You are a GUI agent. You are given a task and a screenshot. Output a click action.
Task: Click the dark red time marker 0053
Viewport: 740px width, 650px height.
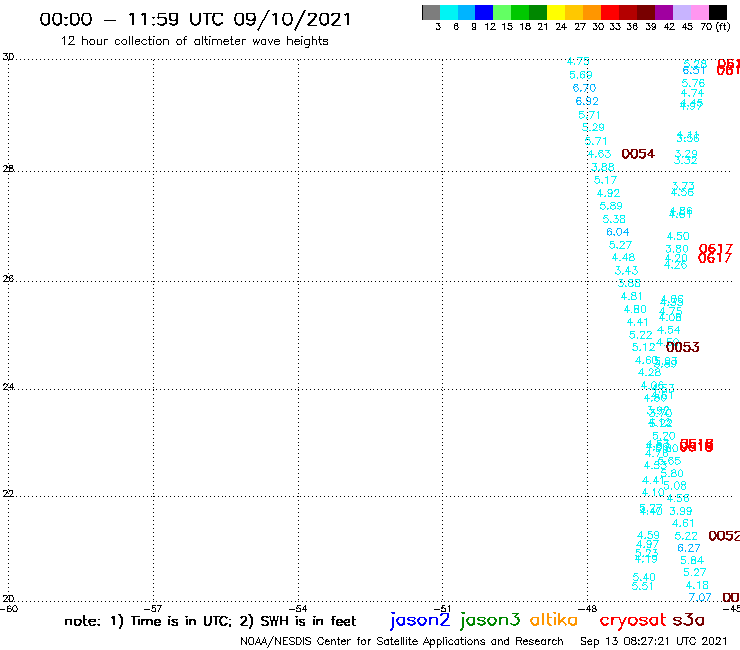click(x=682, y=347)
